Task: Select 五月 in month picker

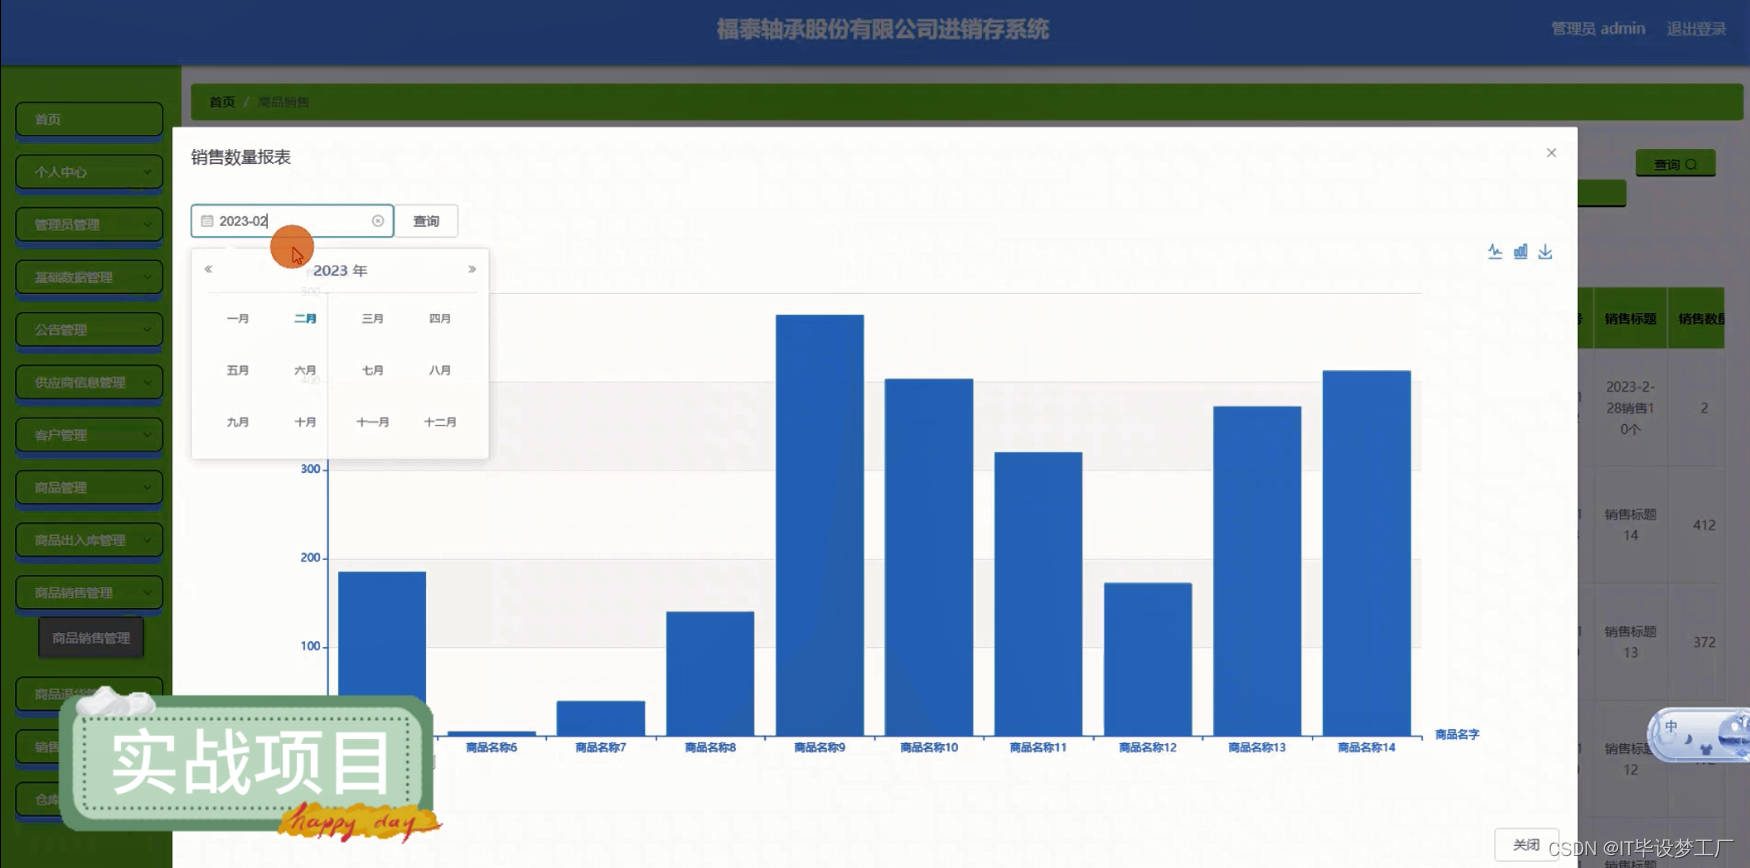Action: tap(238, 370)
